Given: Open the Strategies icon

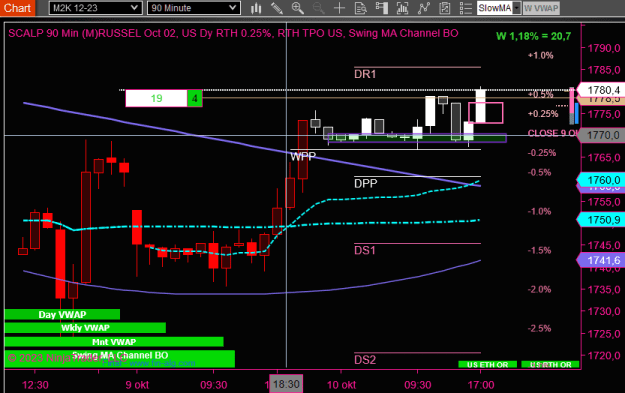Looking at the screenshot, I should point(444,8).
